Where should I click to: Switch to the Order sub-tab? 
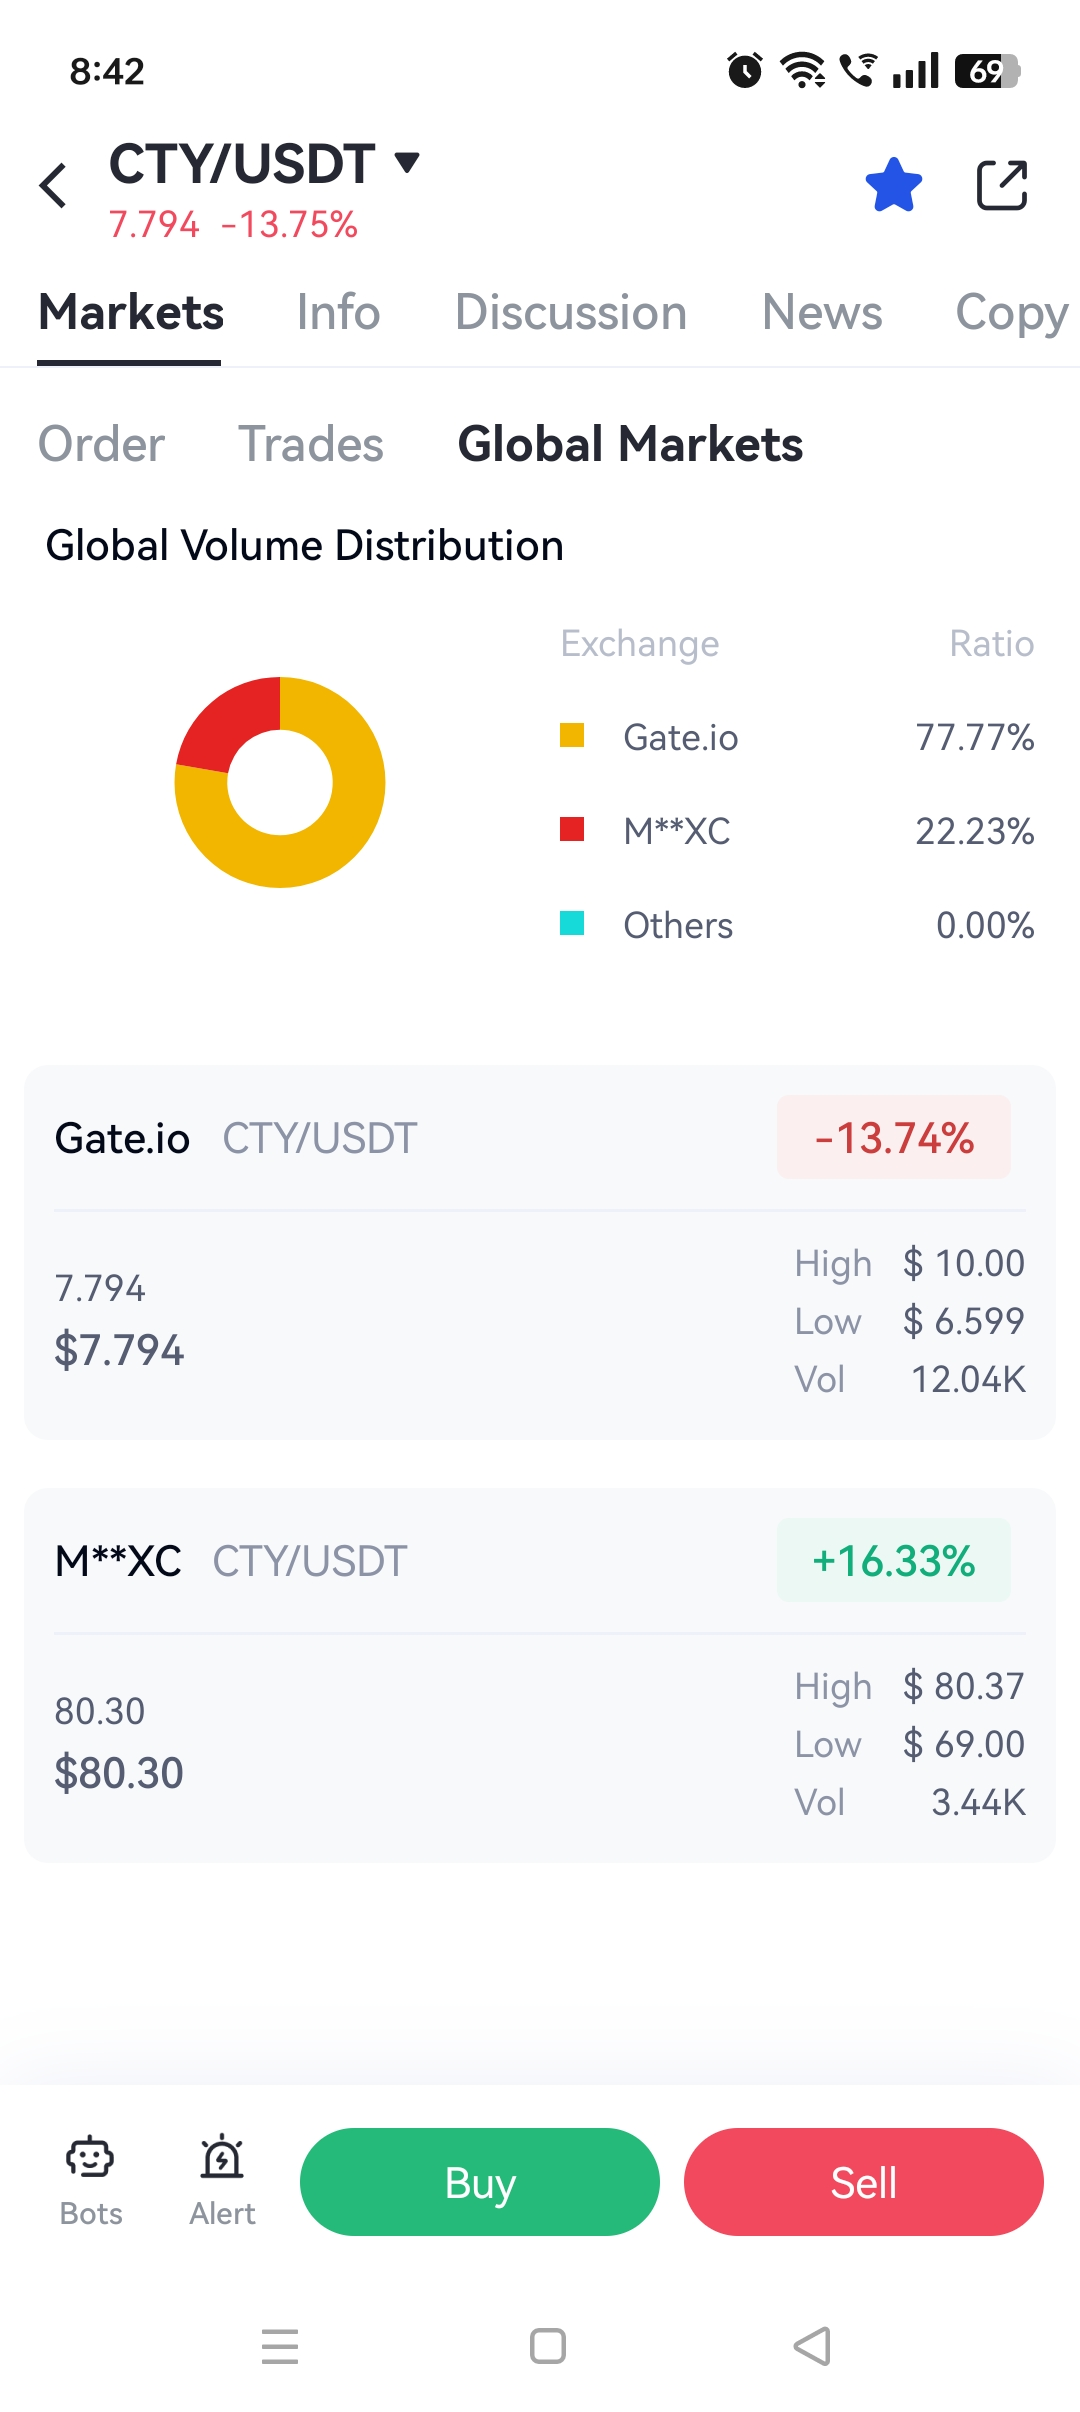coord(101,444)
